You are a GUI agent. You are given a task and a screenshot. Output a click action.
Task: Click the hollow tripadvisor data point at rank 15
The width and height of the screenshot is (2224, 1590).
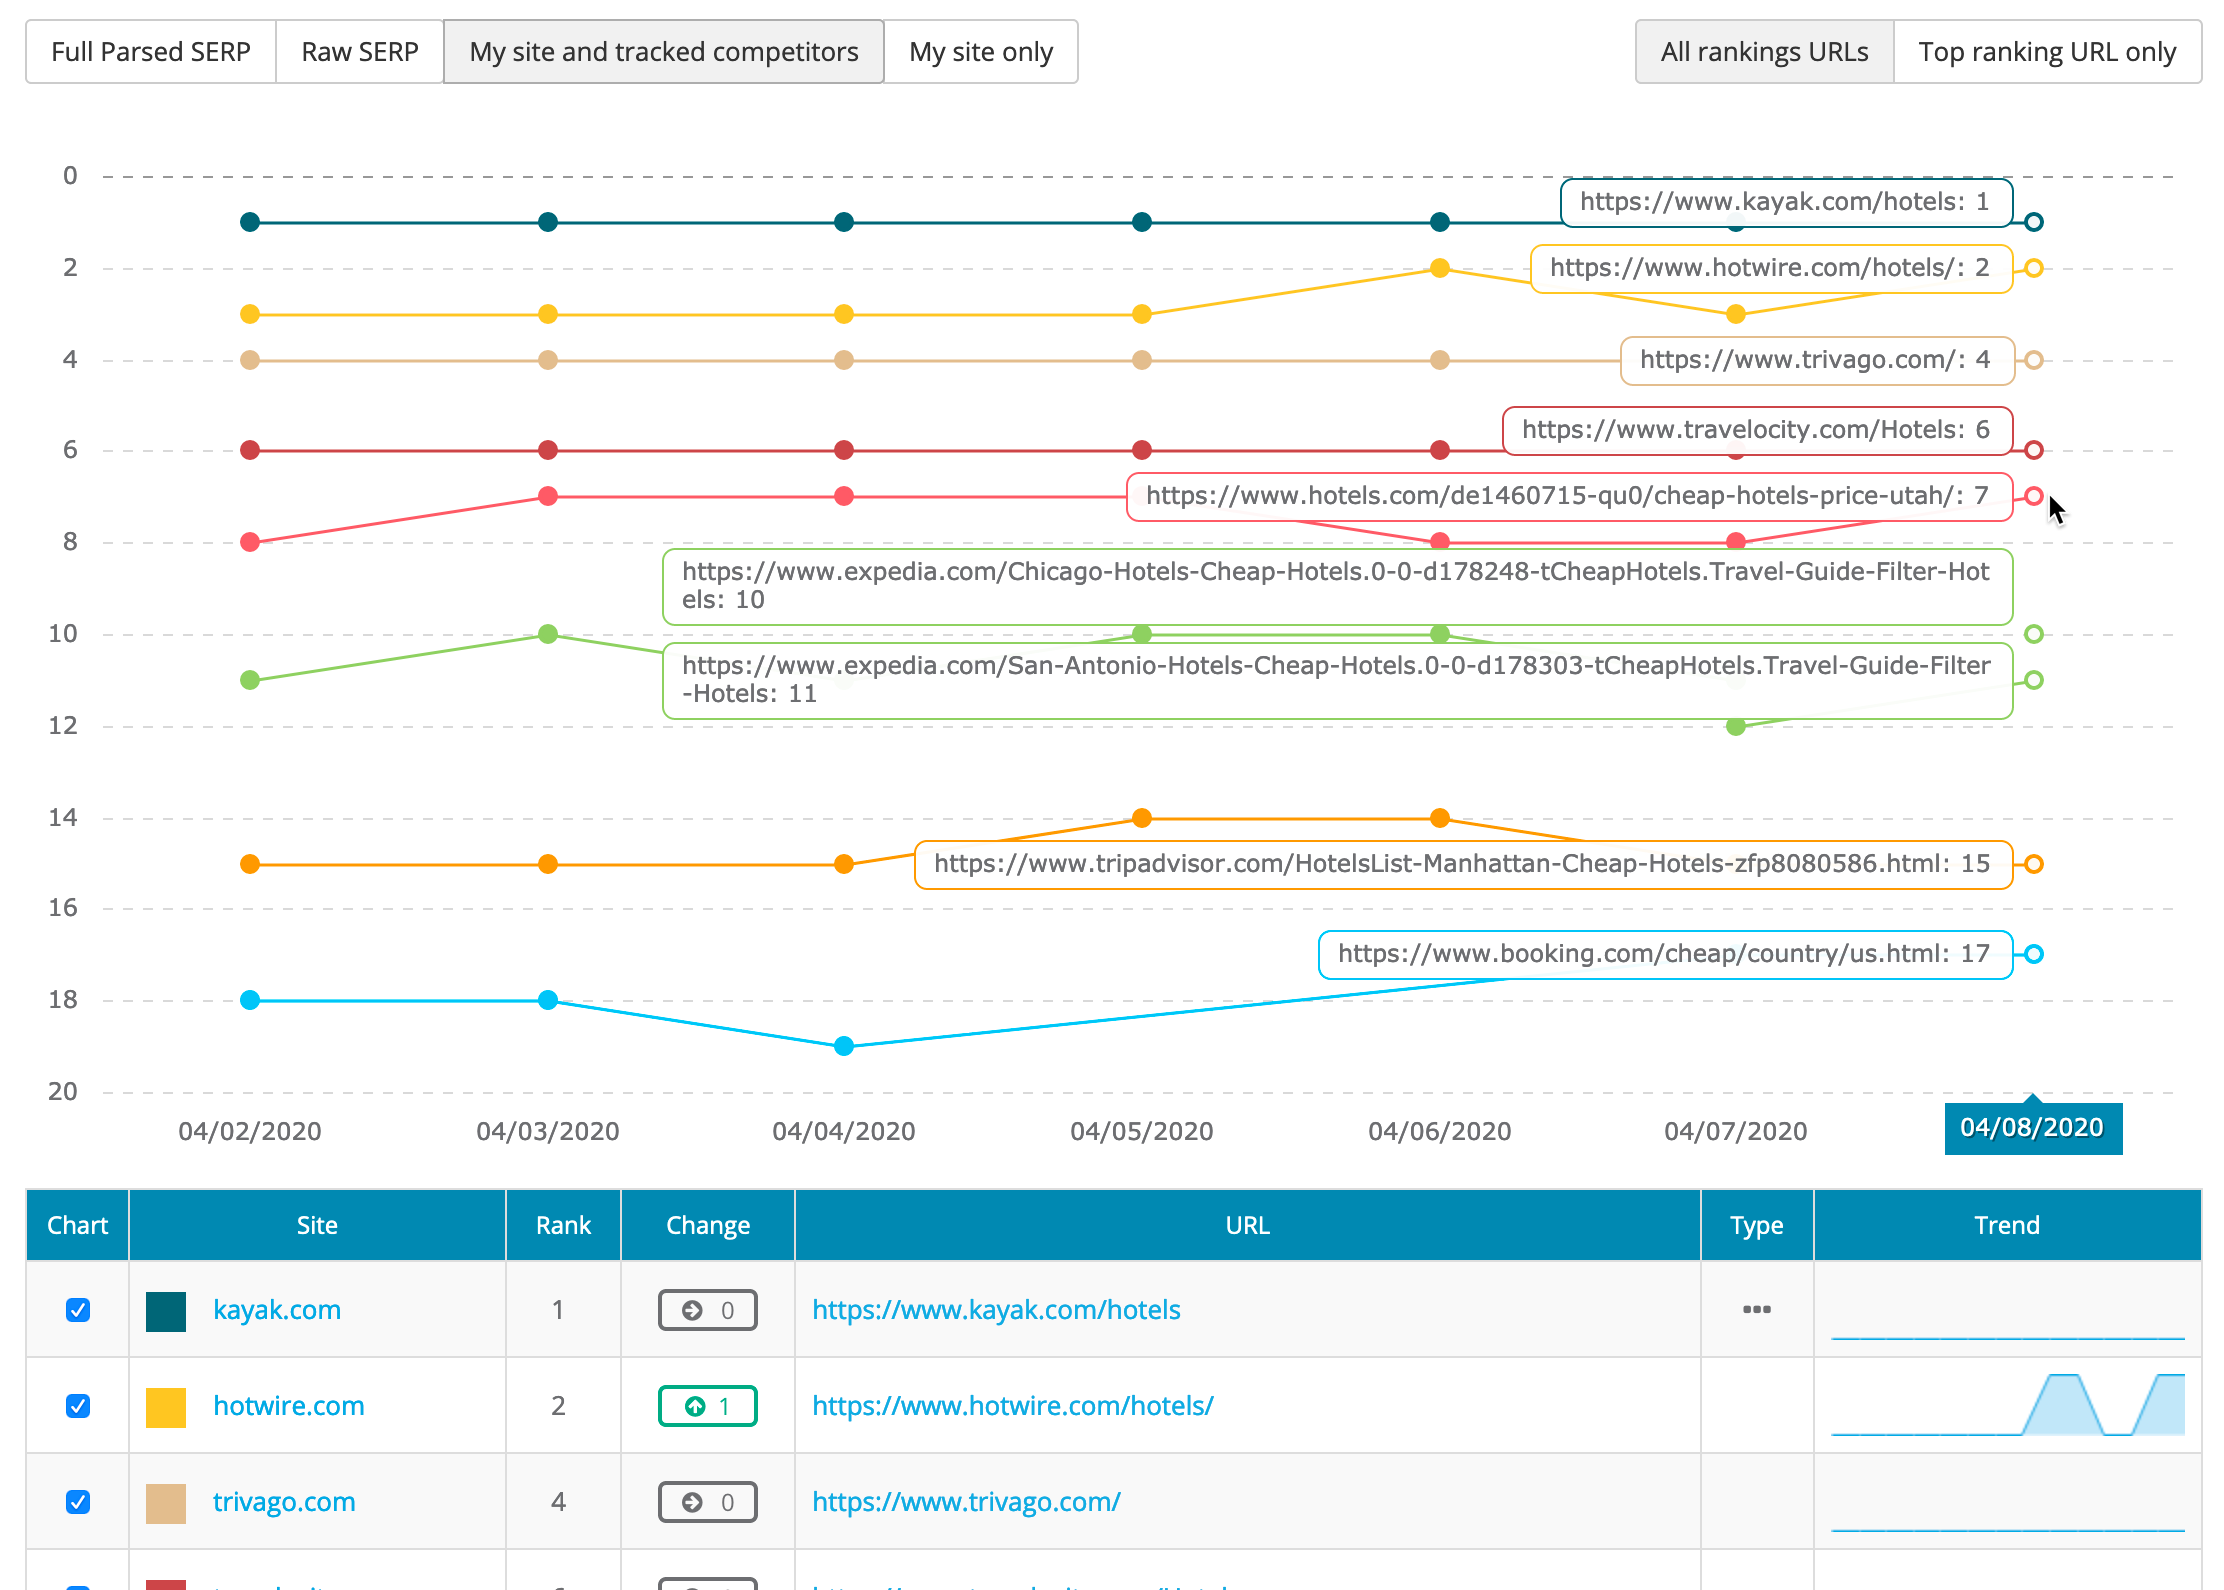pyautogui.click(x=2033, y=864)
